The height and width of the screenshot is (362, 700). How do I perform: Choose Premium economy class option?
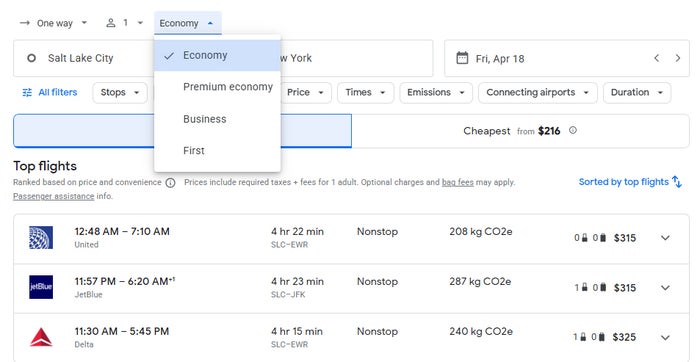217,87
